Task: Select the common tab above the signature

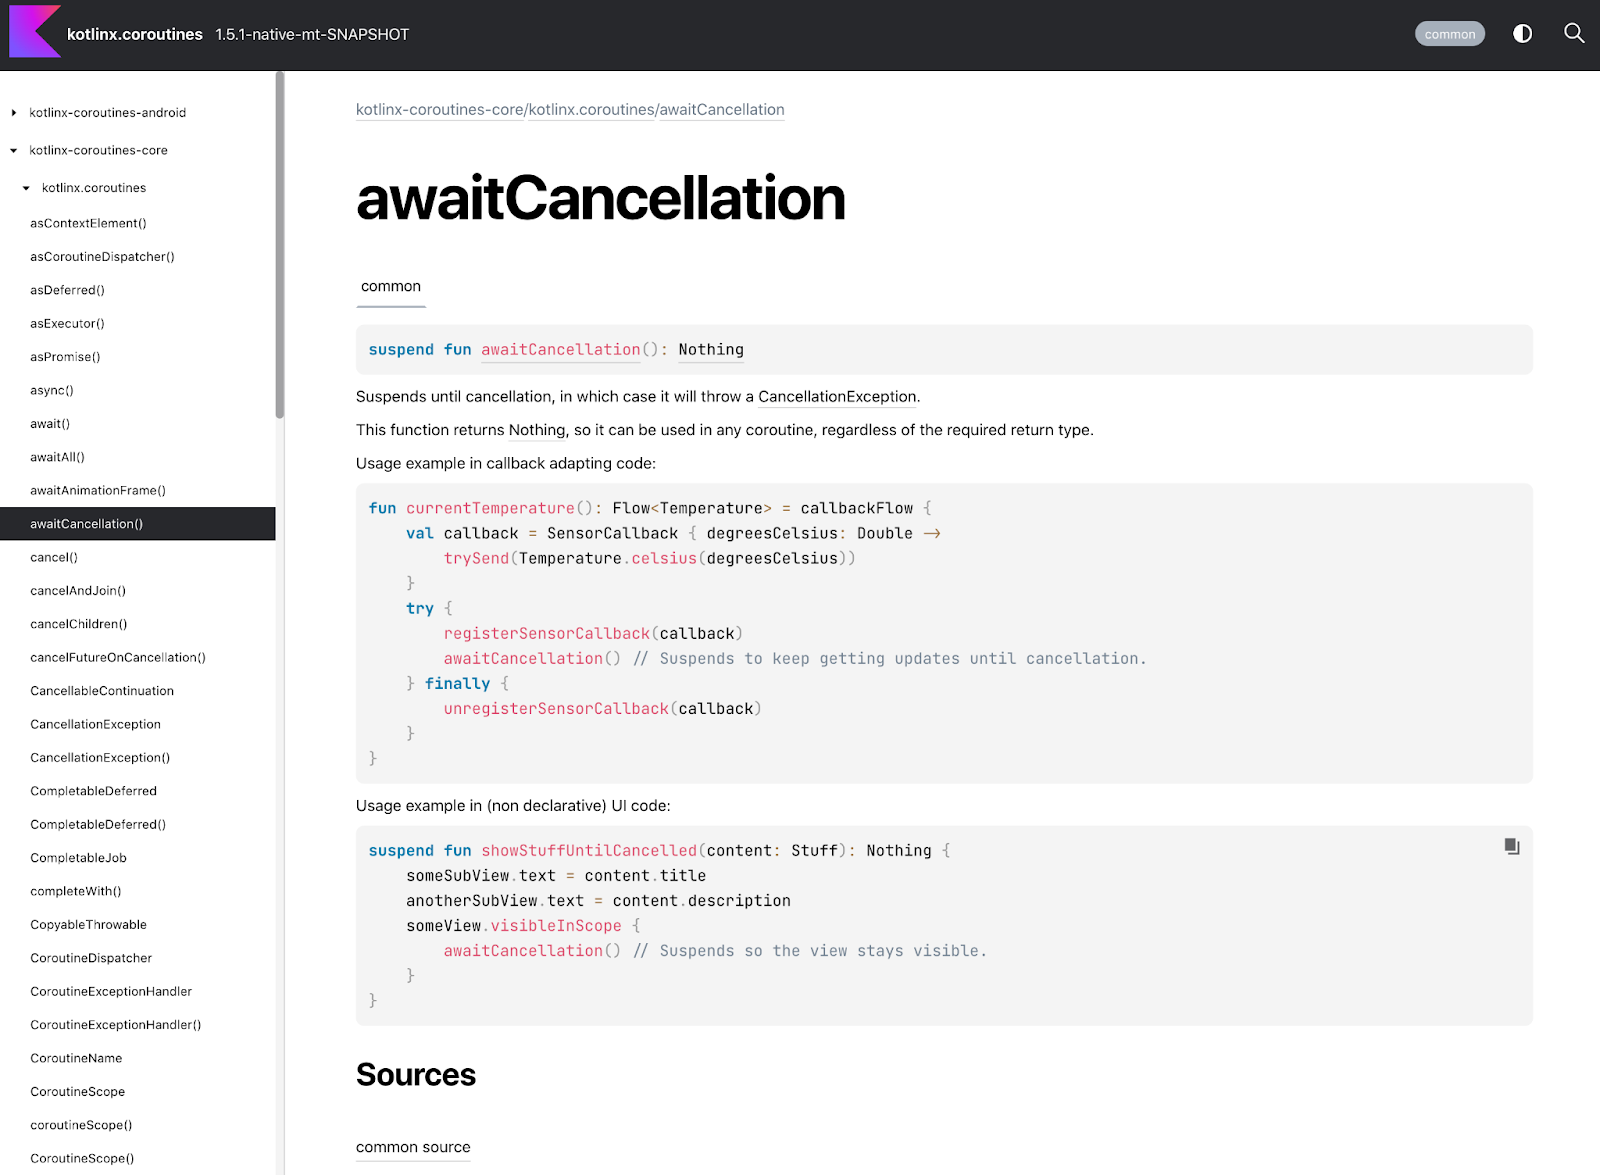Action: pos(391,287)
